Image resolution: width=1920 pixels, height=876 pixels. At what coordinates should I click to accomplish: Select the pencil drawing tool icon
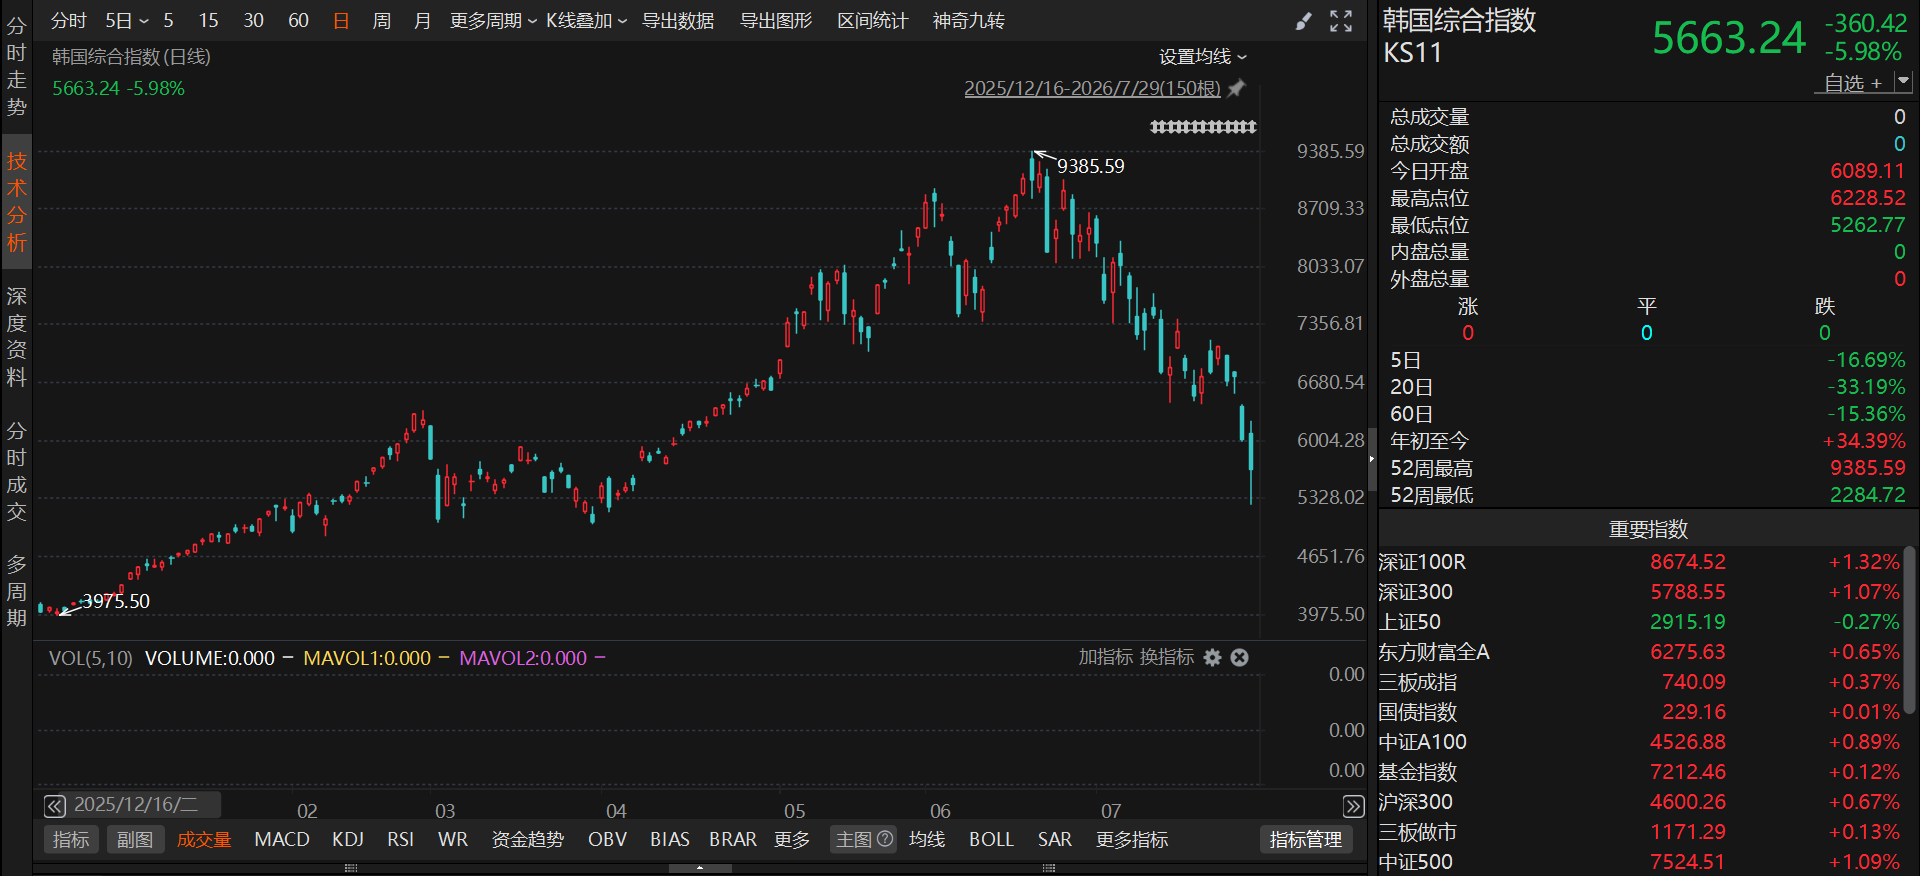pyautogui.click(x=1303, y=21)
